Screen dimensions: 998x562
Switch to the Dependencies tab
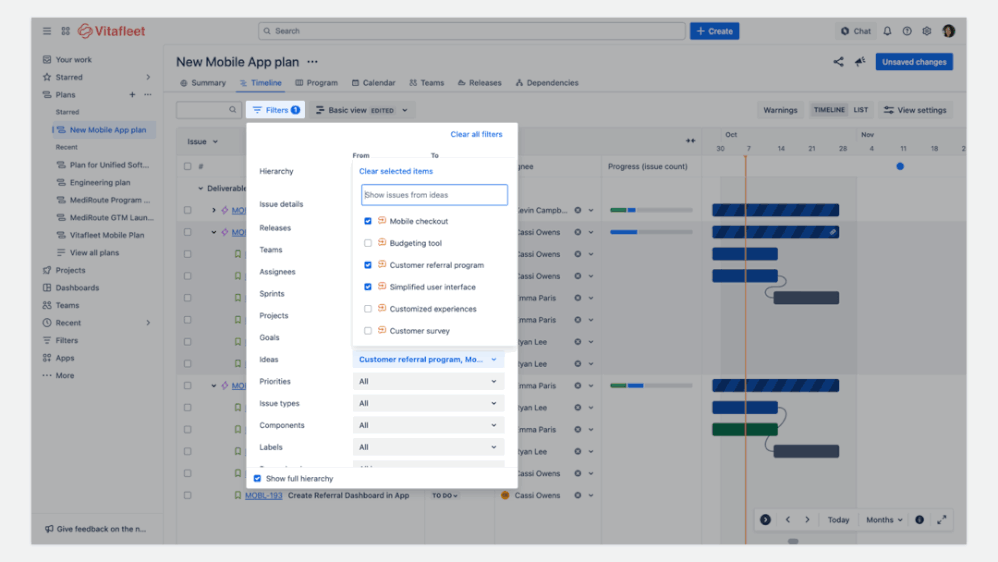tap(546, 83)
